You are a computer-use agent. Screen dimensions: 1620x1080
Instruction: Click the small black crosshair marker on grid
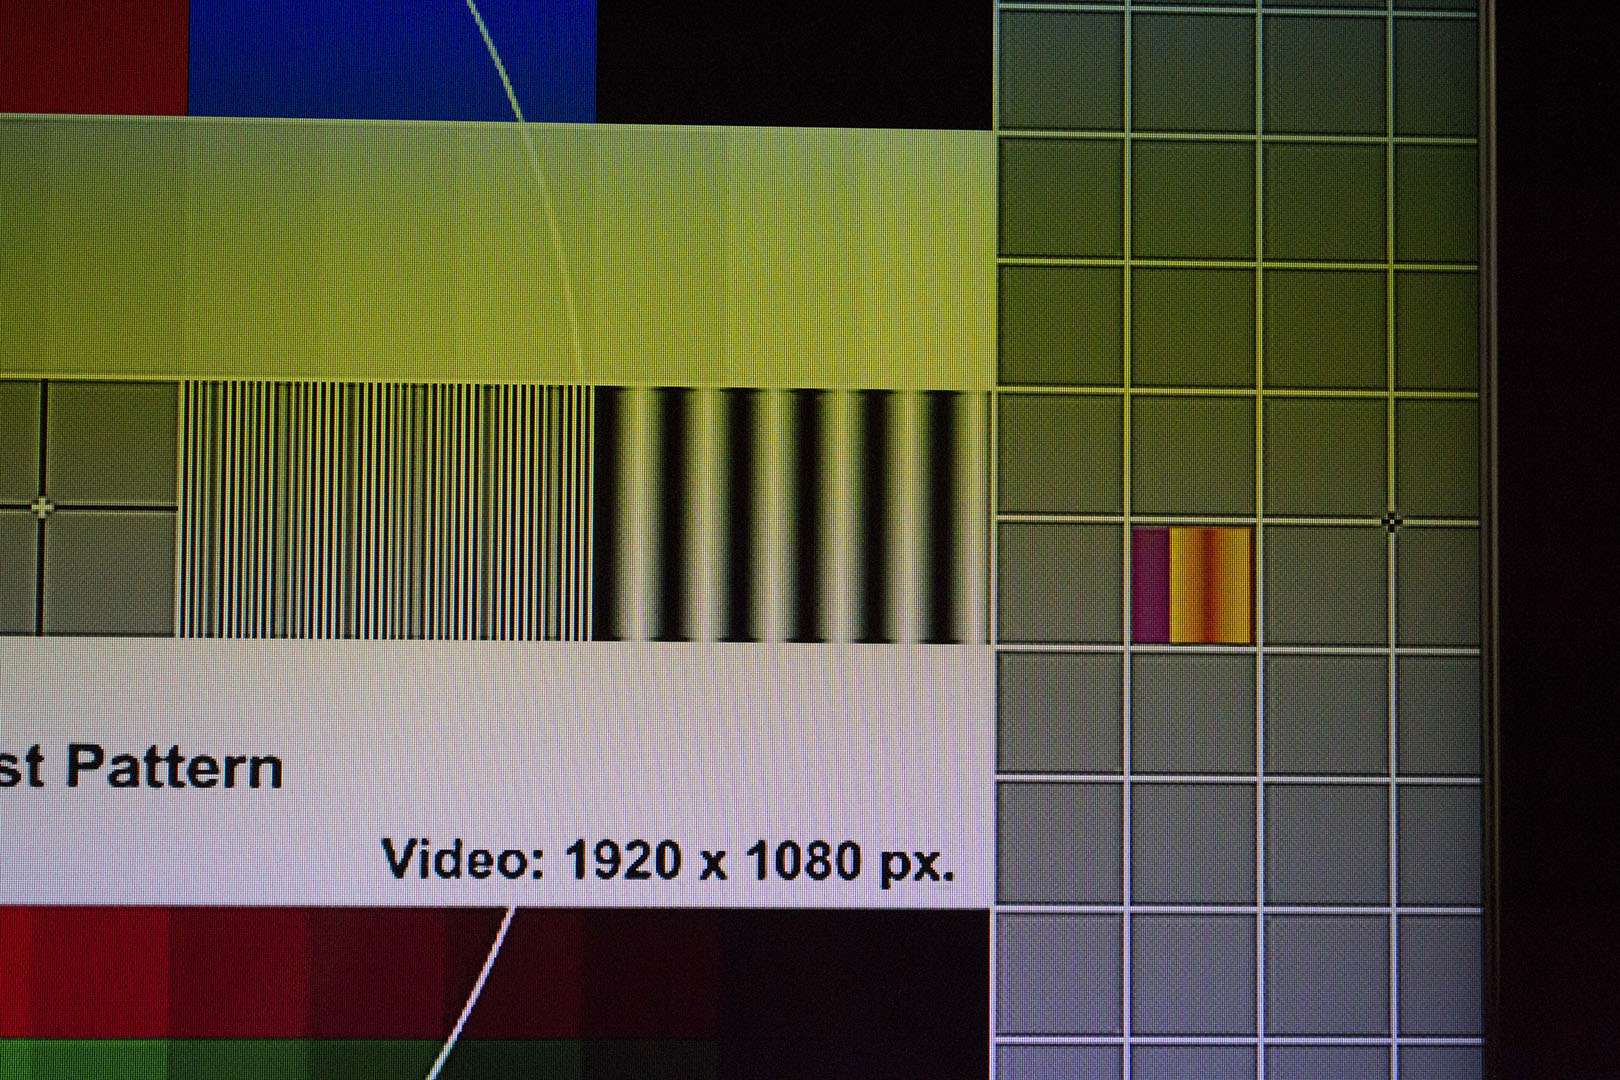point(1391,521)
